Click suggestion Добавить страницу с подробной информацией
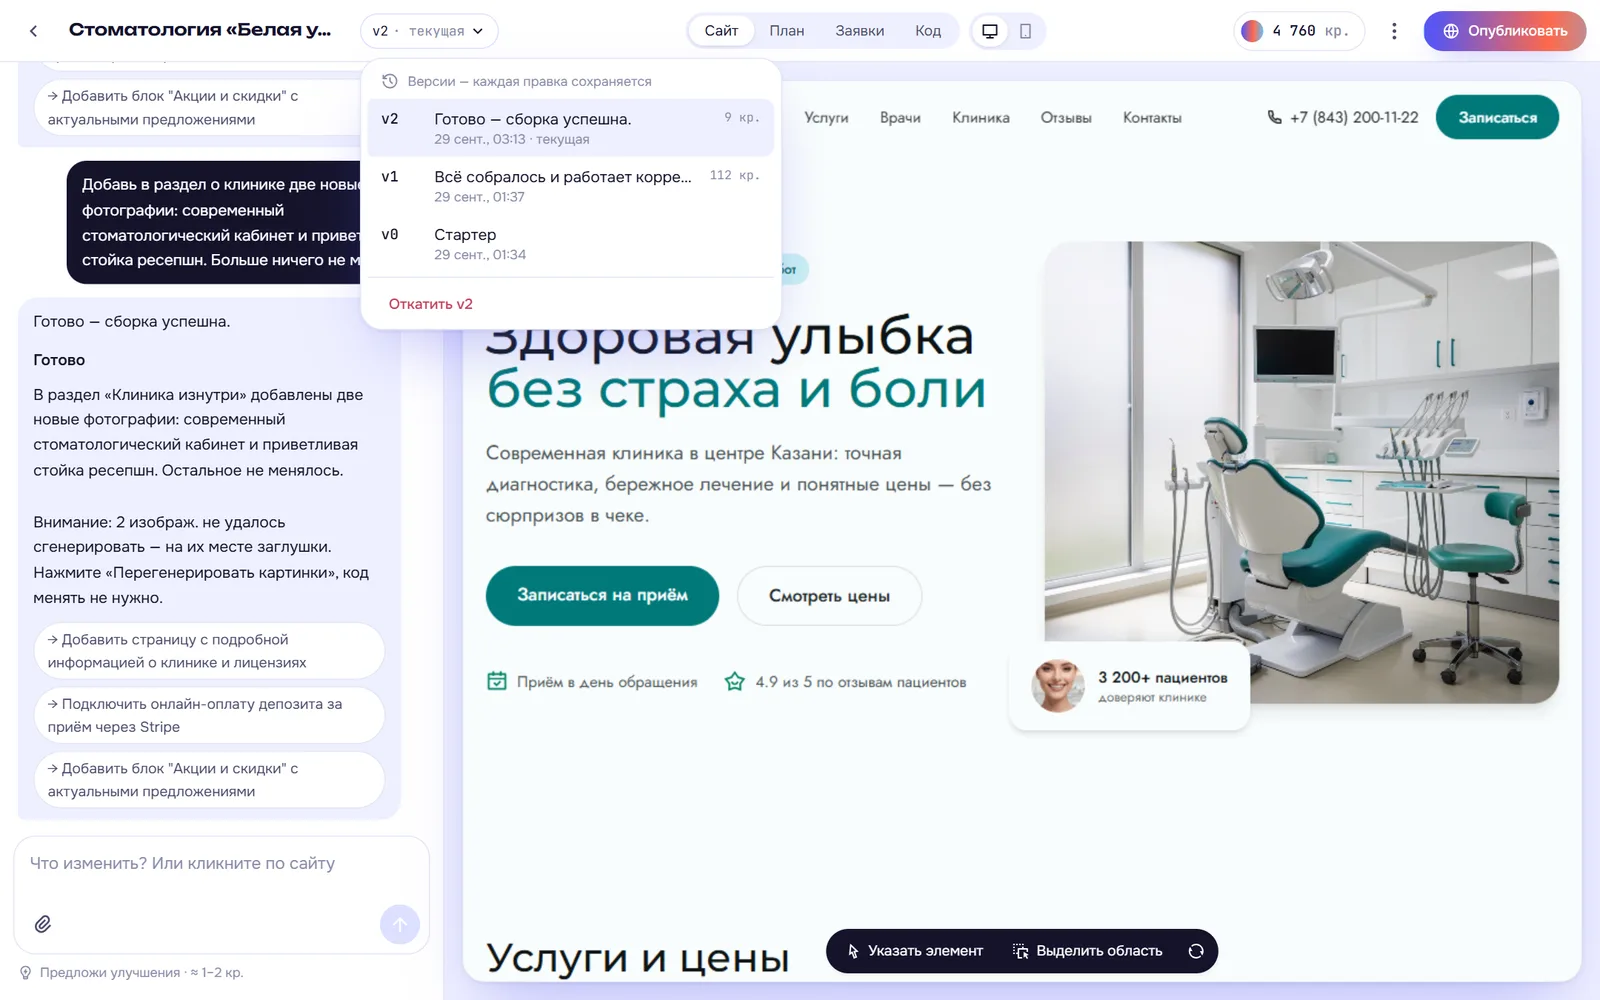1600x1000 pixels. tap(210, 651)
